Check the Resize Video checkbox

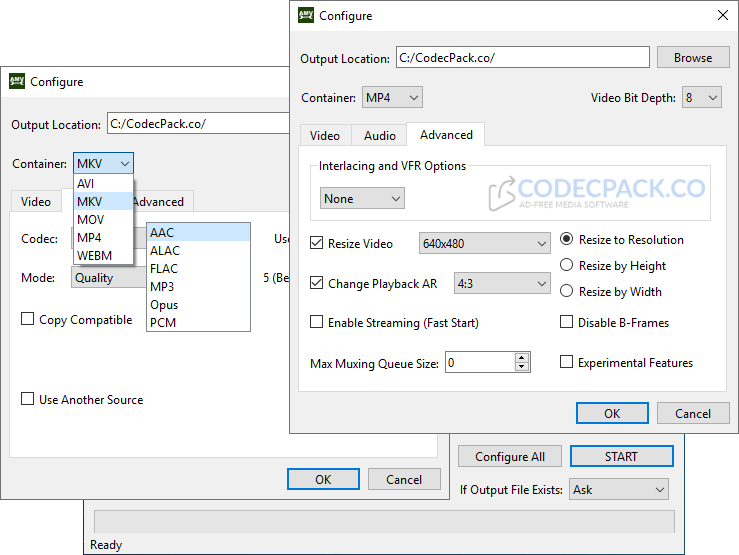[316, 243]
